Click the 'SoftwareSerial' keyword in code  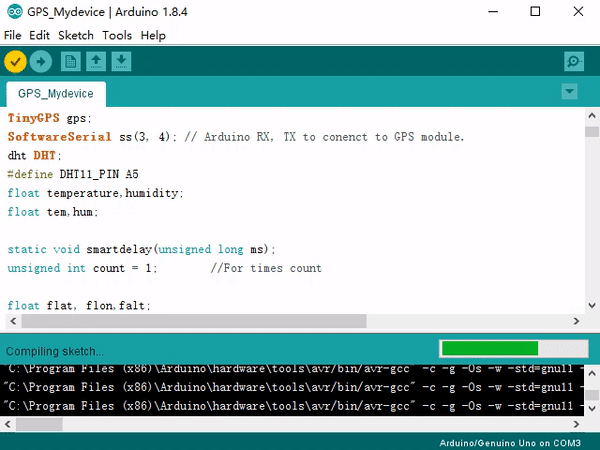(x=59, y=137)
